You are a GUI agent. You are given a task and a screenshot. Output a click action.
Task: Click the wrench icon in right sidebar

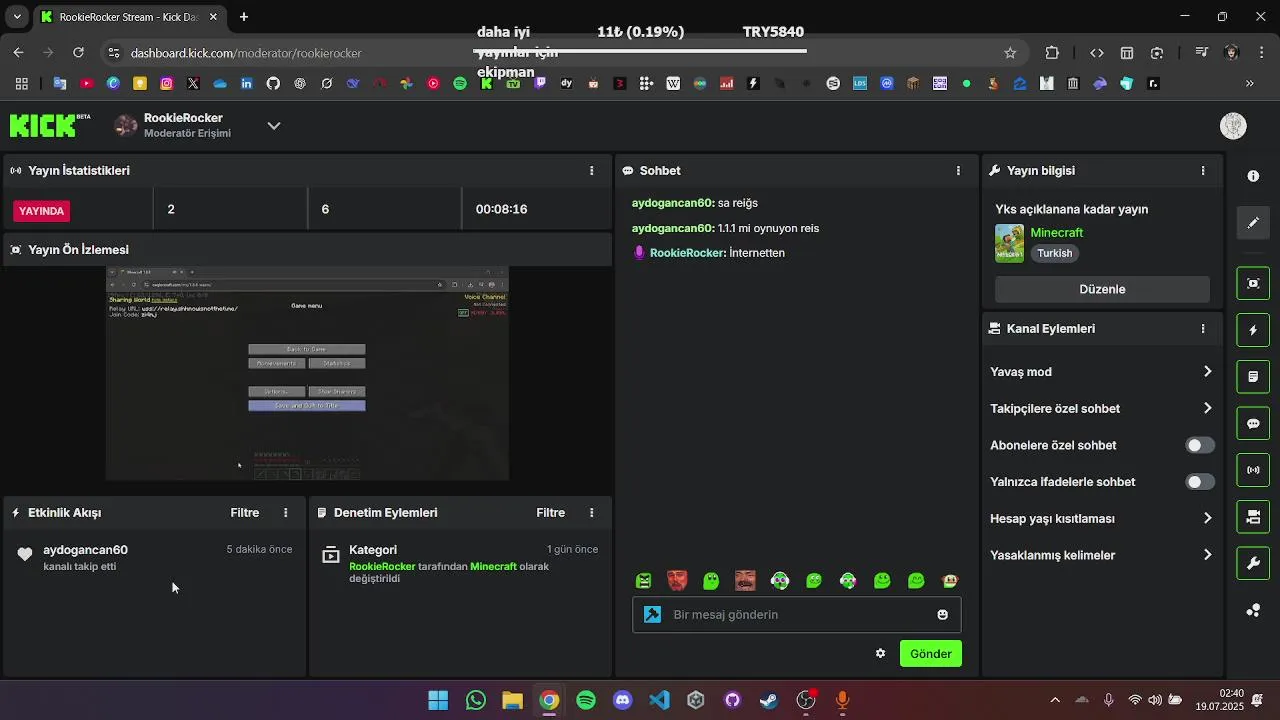click(1253, 564)
